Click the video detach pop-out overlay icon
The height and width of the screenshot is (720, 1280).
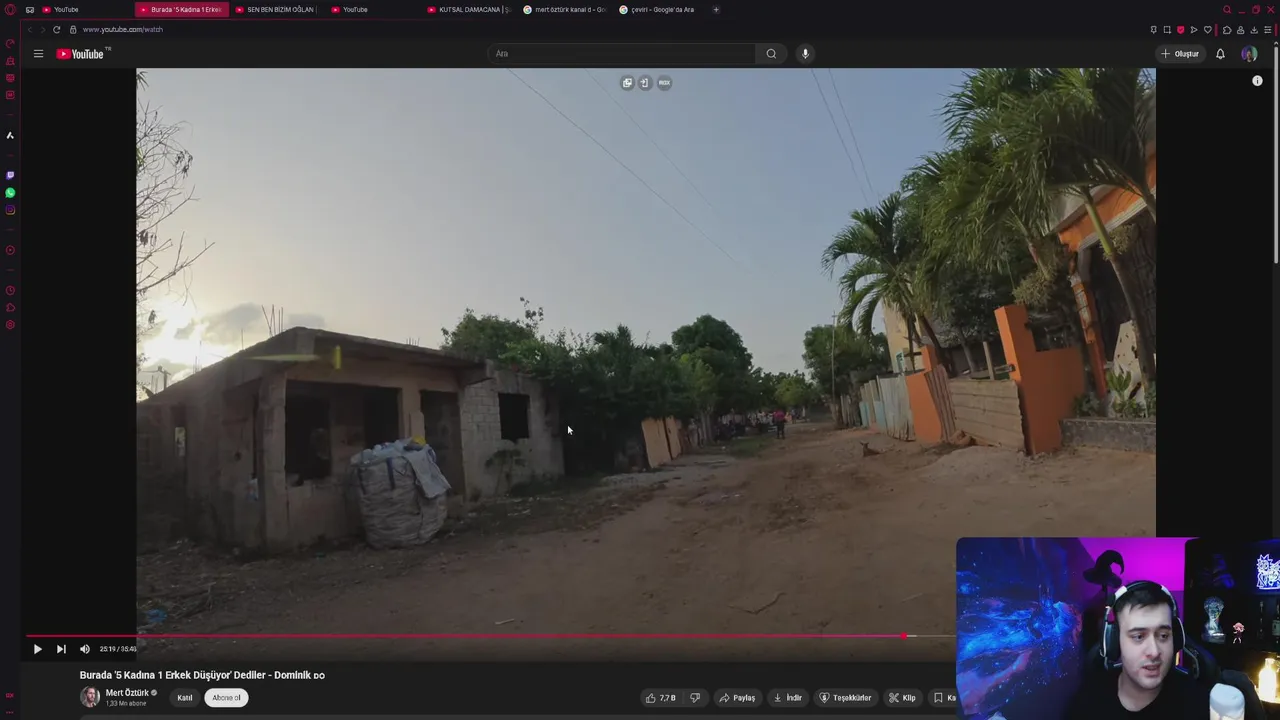coord(644,83)
